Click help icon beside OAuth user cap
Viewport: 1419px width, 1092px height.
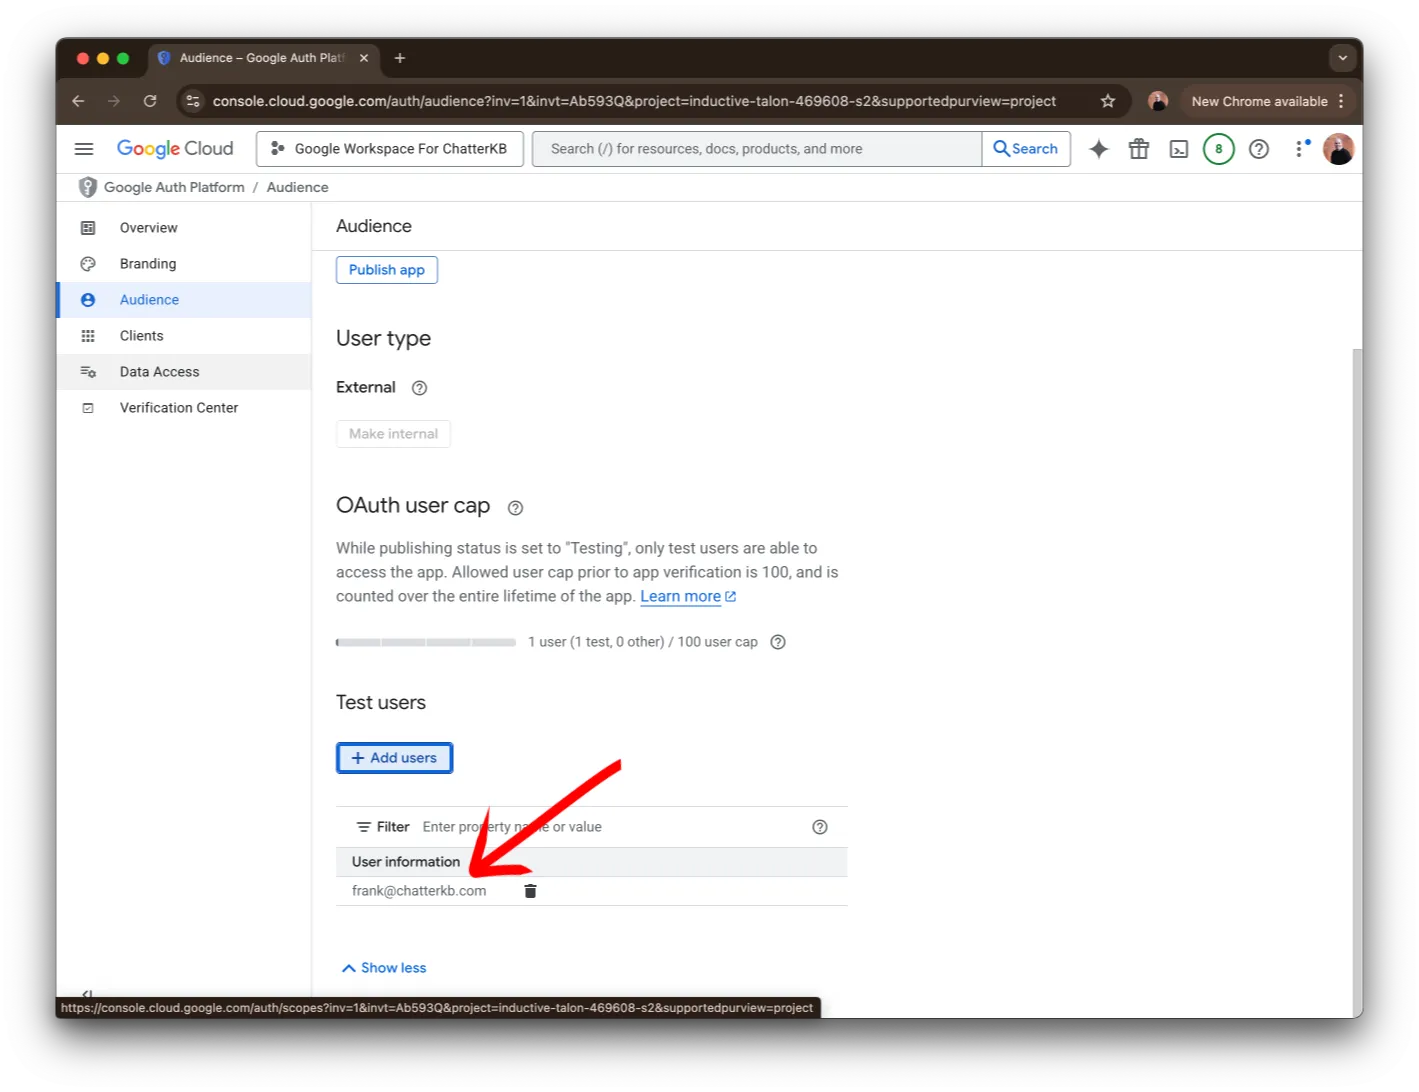(515, 508)
